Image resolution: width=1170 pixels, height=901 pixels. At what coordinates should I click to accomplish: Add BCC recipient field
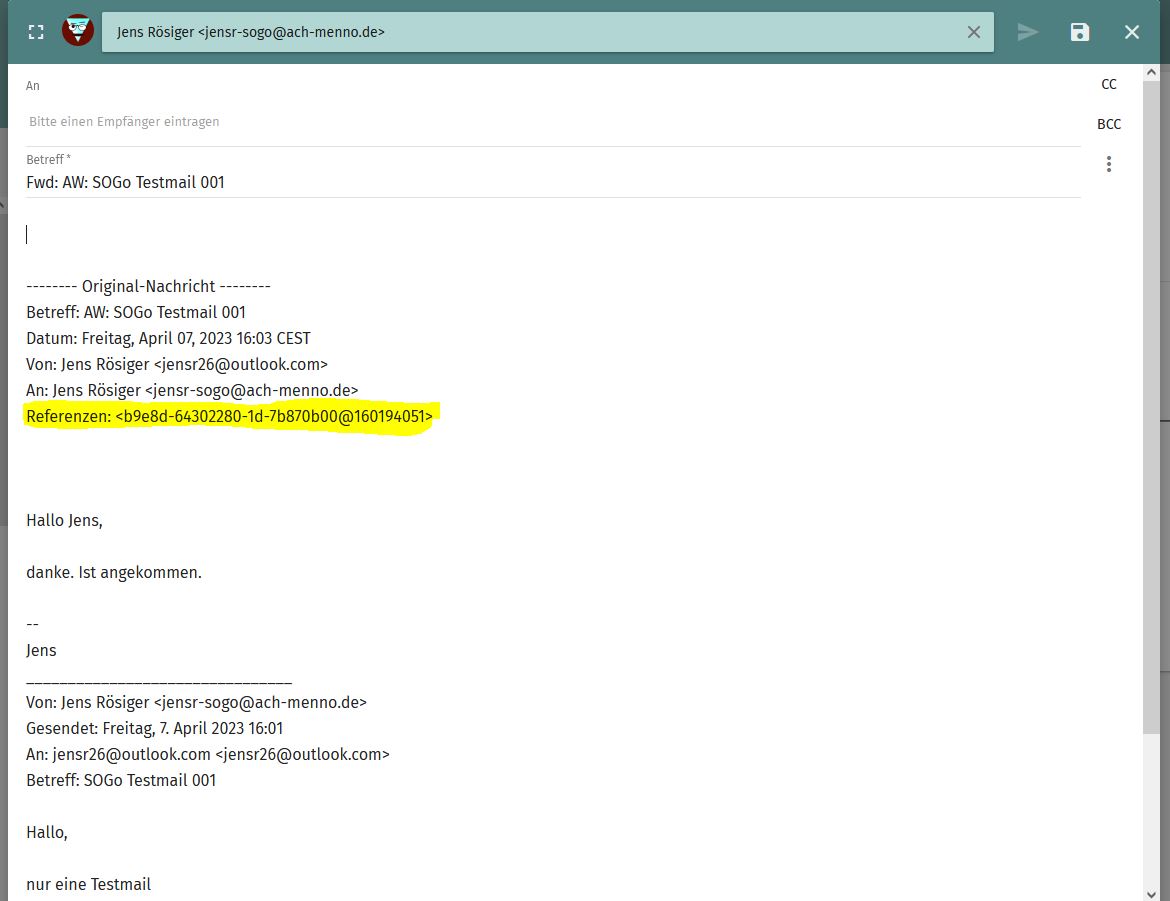pyautogui.click(x=1109, y=124)
